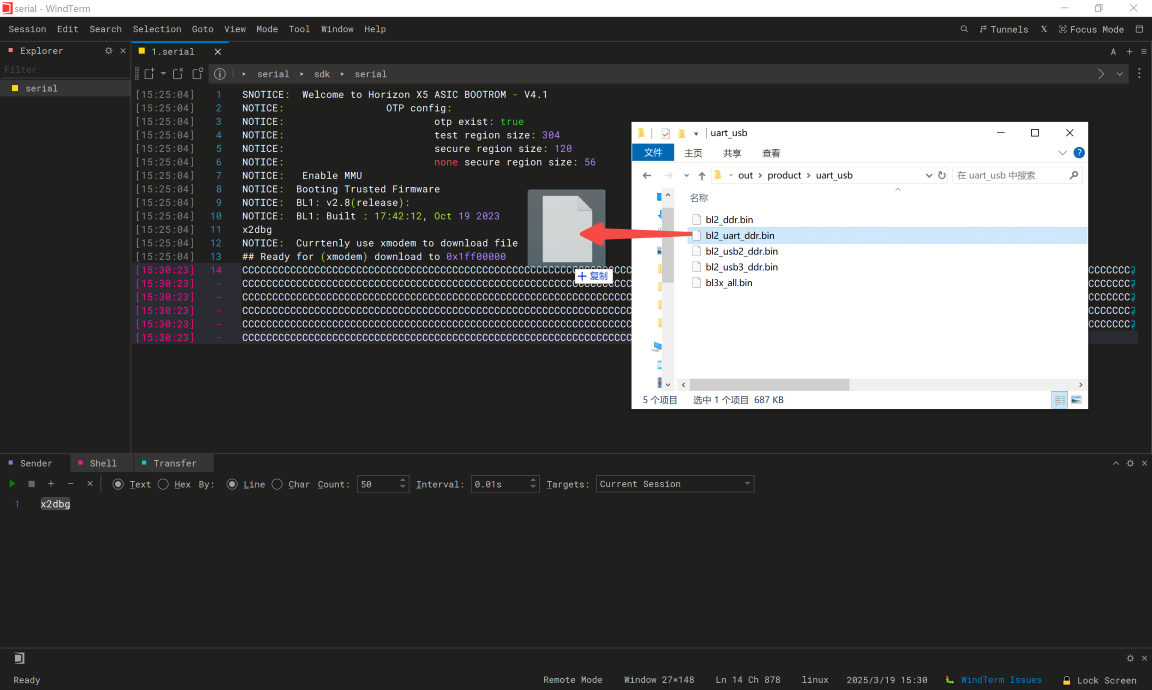
Task: Add a new tab with the plus icon
Action: tap(1129, 51)
